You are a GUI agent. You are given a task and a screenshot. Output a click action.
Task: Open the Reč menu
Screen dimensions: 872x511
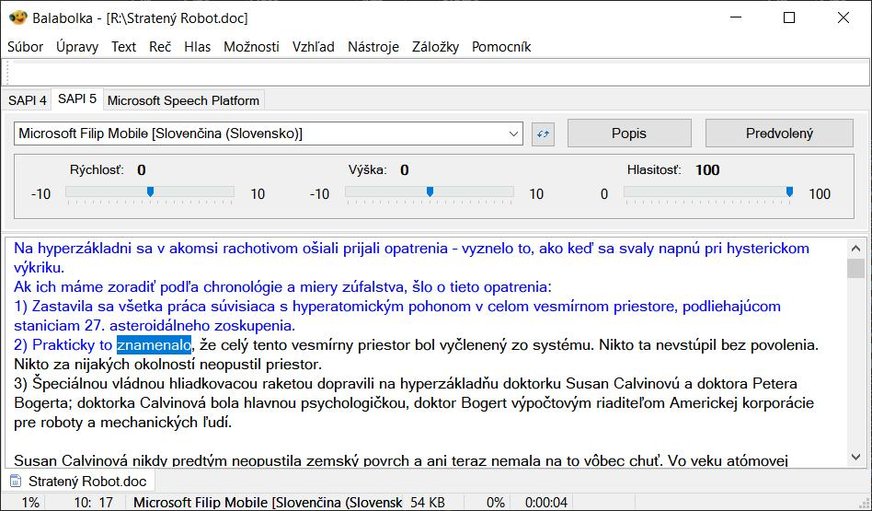160,46
